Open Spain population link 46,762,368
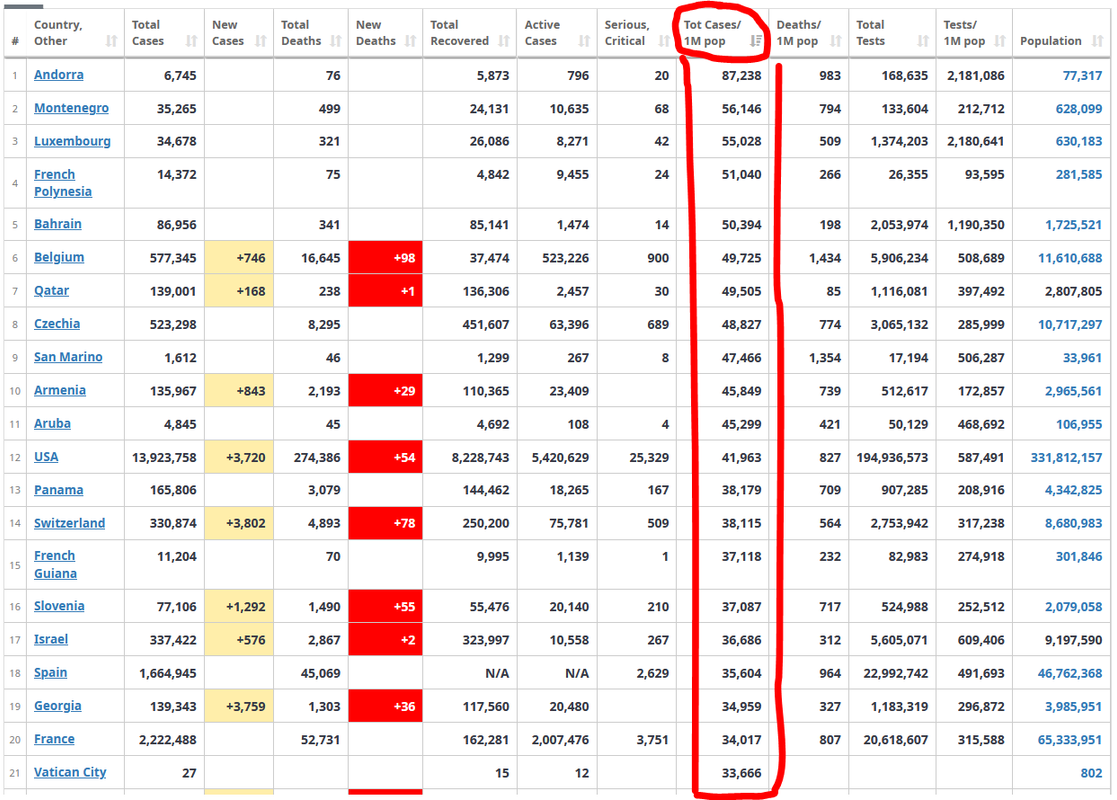 [x=1070, y=673]
